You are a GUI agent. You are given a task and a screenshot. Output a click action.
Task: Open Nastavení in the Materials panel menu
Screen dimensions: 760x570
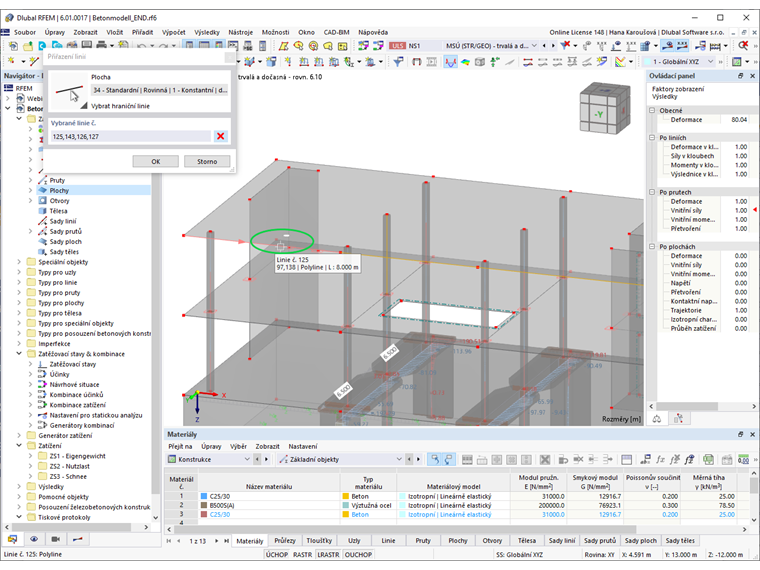coord(303,446)
